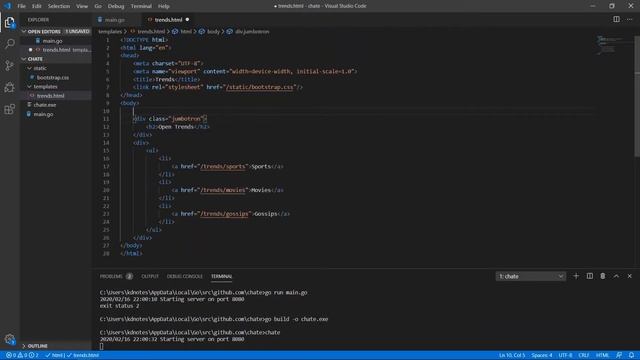Click the editor vertical scrollbar
Viewport: 640px width, 360px height.
pyautogui.click(x=637, y=96)
